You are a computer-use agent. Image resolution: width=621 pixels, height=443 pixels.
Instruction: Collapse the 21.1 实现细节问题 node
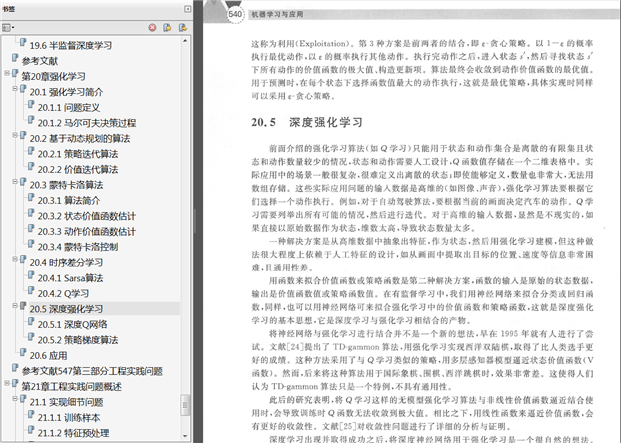click(15, 399)
